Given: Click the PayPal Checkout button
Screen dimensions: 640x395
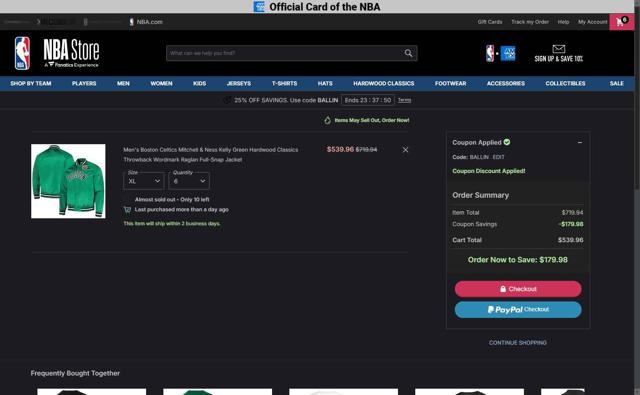Looking at the screenshot, I should (518, 310).
